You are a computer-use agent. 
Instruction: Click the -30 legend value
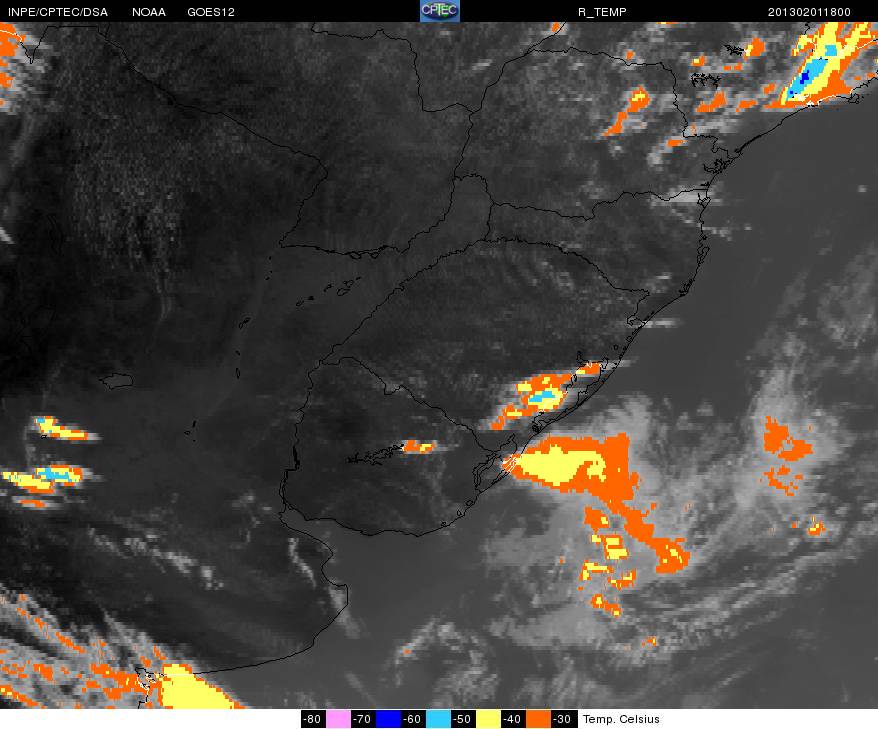click(563, 719)
